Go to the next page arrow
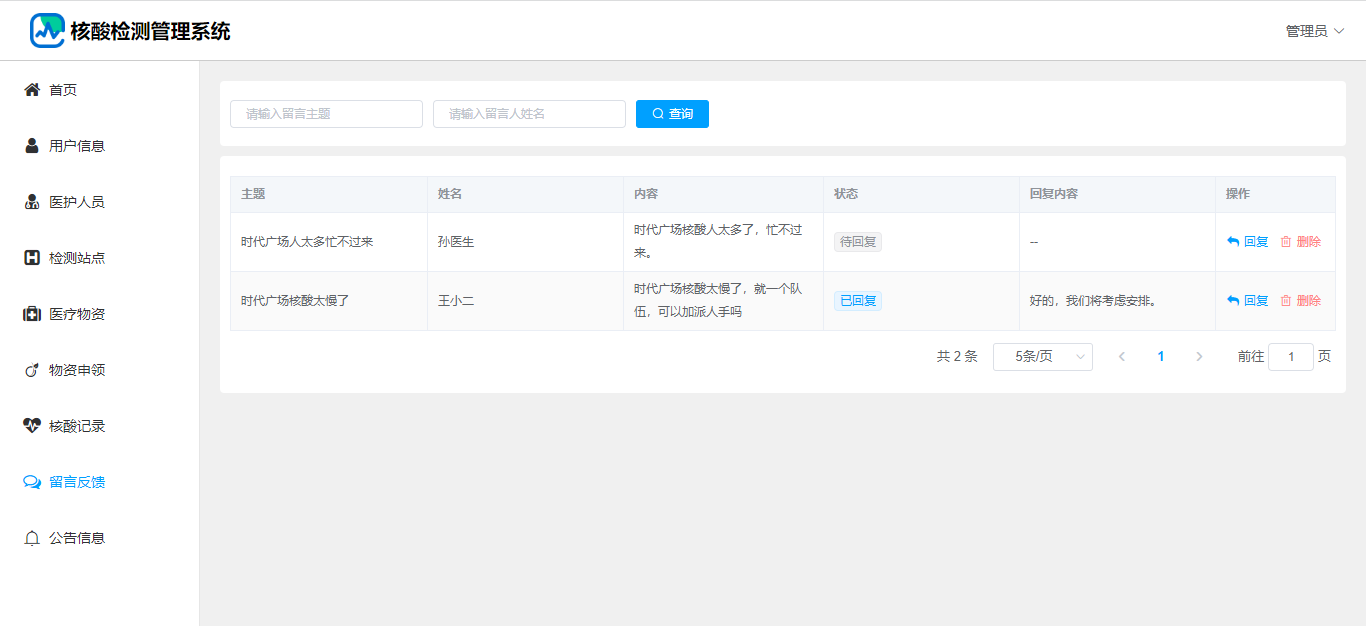The width and height of the screenshot is (1366, 626). (1199, 357)
